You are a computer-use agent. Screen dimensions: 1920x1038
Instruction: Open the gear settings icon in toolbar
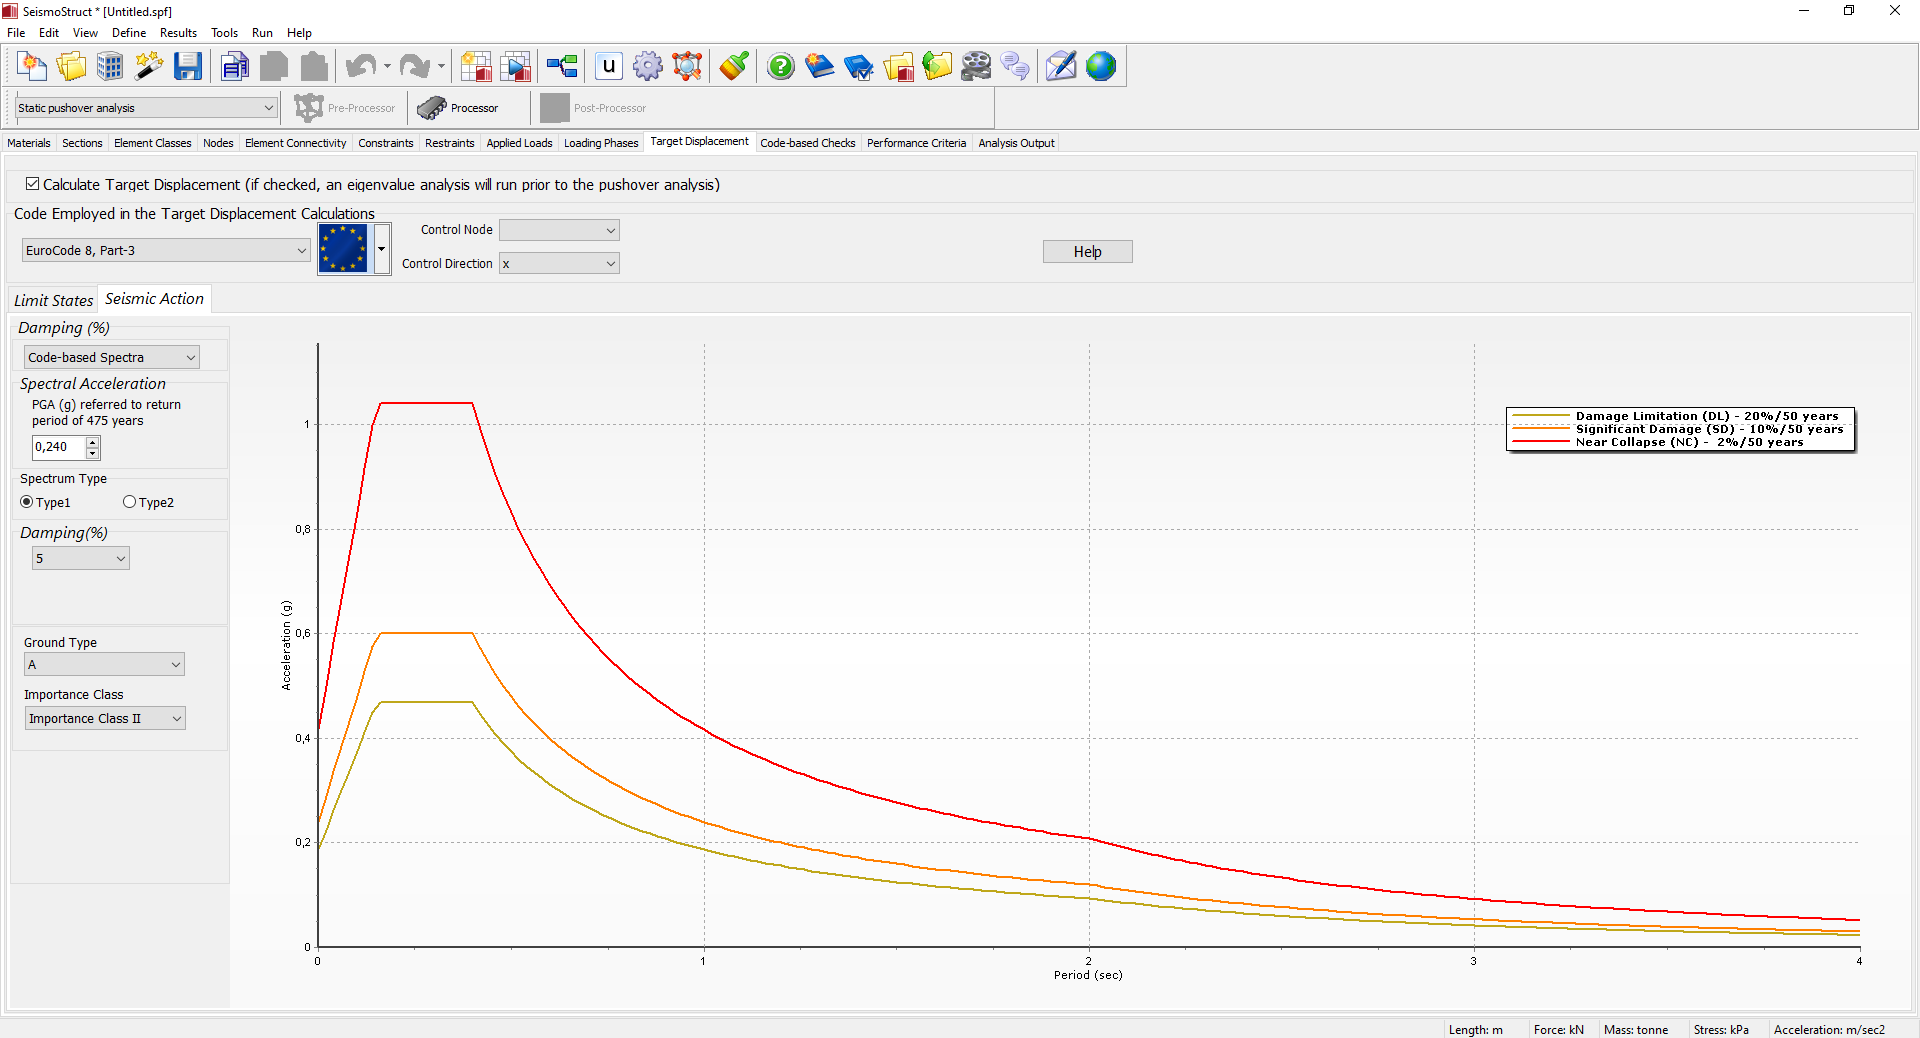pos(648,67)
